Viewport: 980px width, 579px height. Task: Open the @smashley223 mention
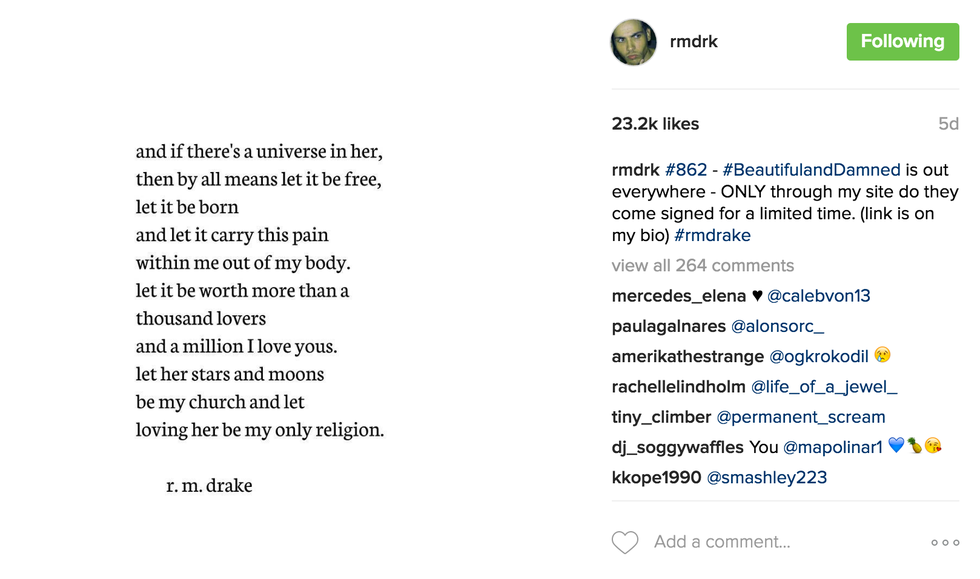(x=767, y=477)
